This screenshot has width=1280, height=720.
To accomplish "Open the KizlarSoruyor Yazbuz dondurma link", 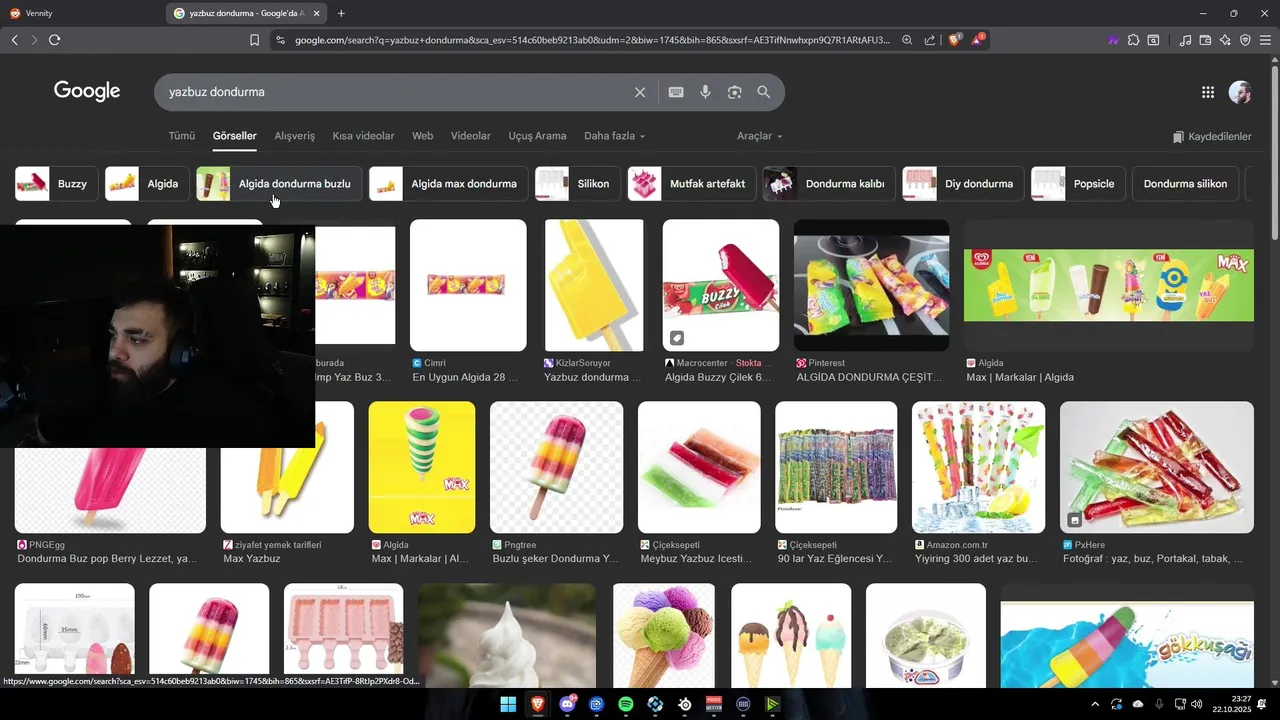I will pyautogui.click(x=592, y=377).
